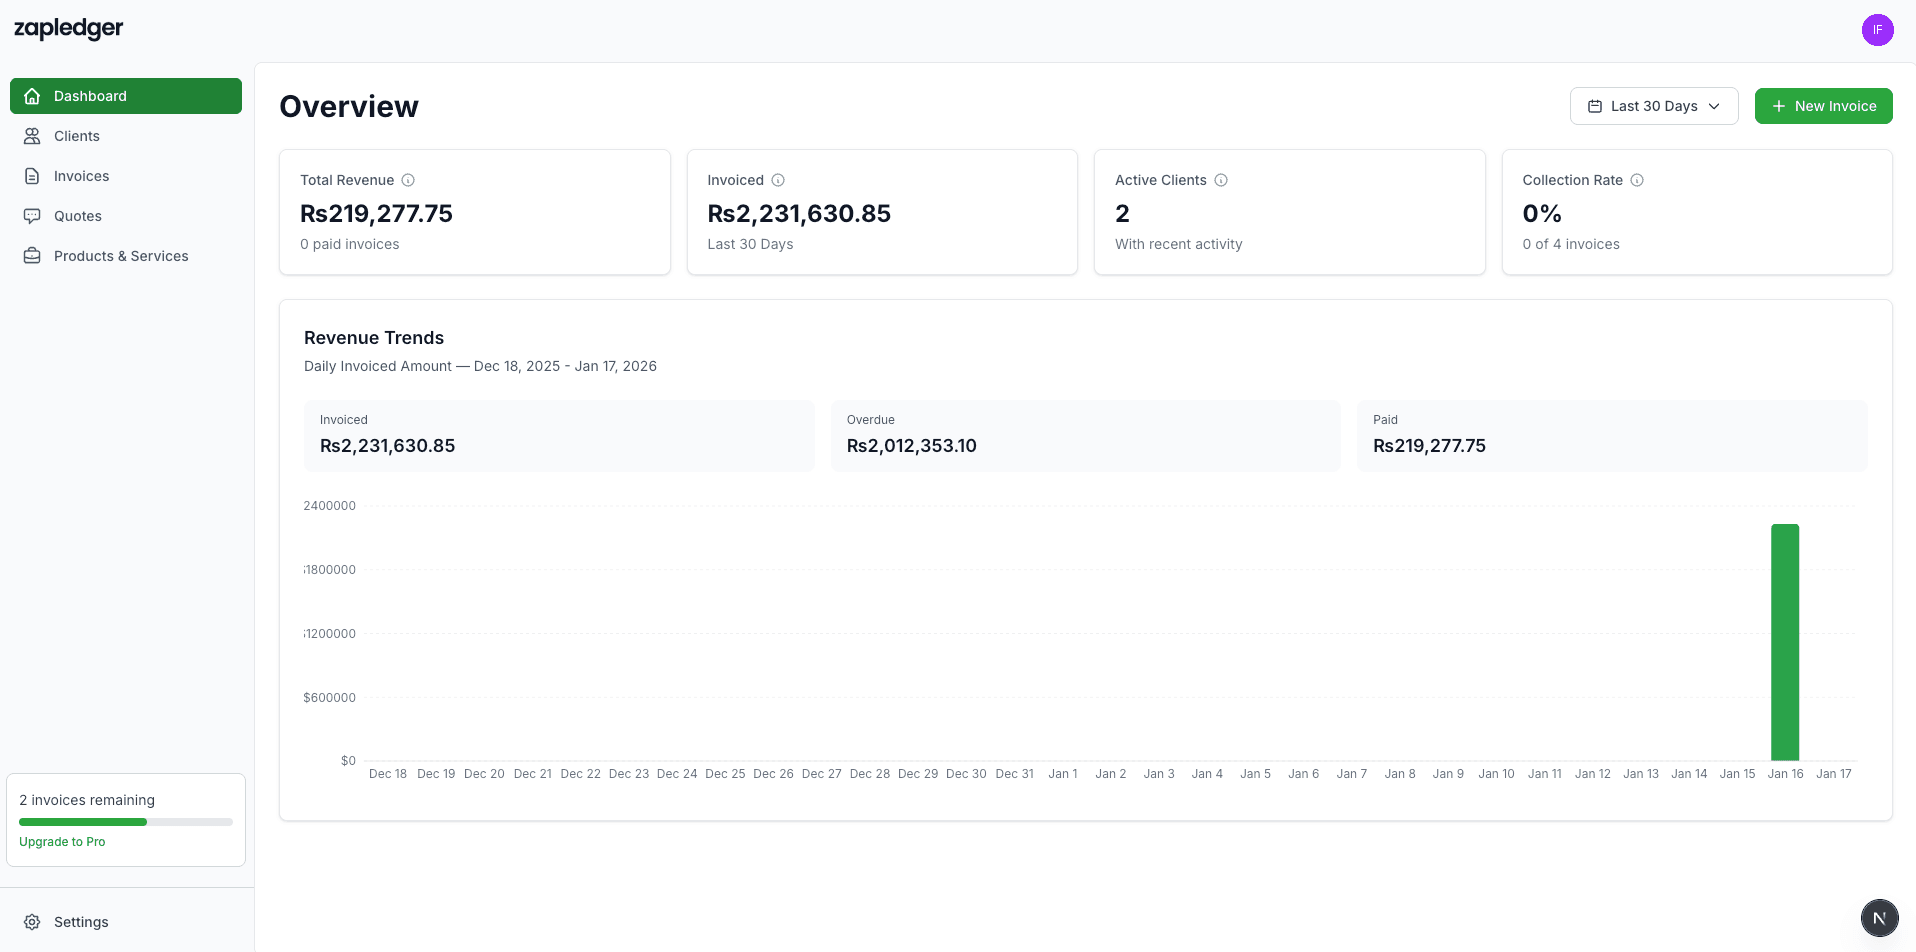Click the calendar icon in the date range selector
1916x952 pixels.
pyautogui.click(x=1596, y=106)
